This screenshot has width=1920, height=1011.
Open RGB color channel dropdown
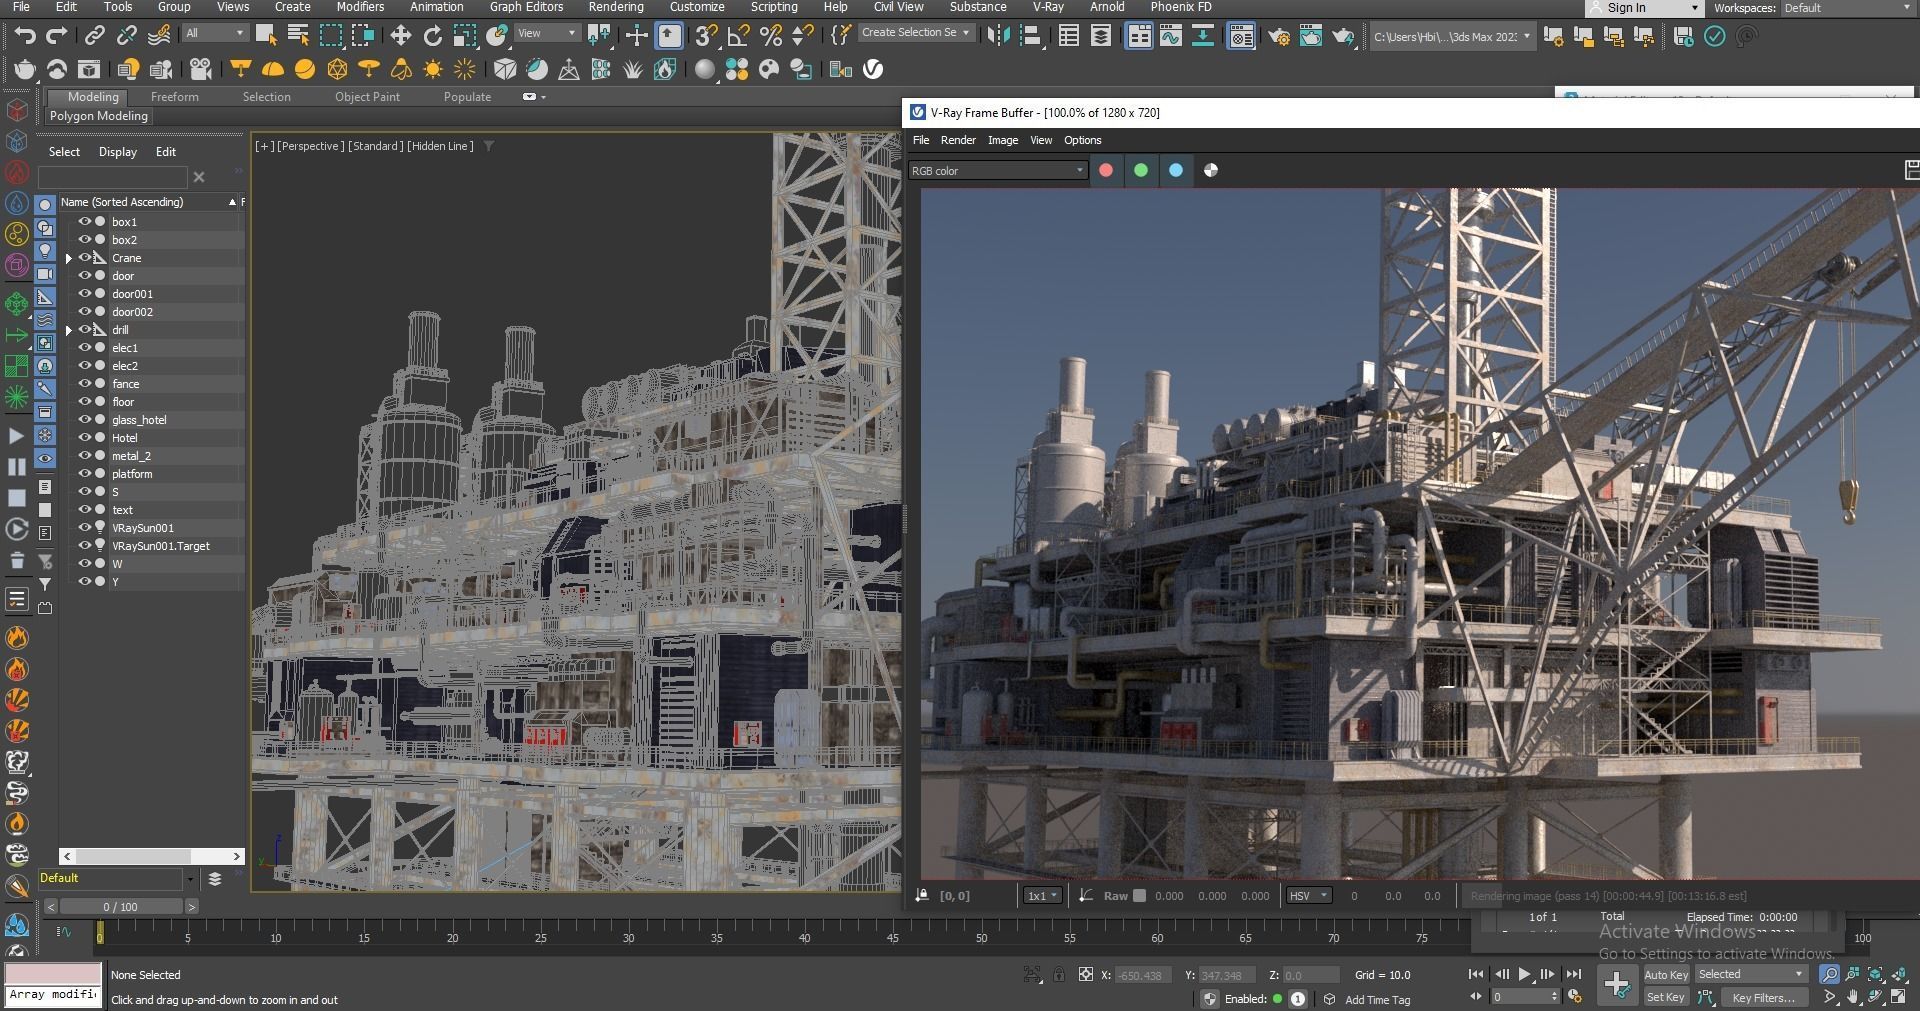pos(997,171)
